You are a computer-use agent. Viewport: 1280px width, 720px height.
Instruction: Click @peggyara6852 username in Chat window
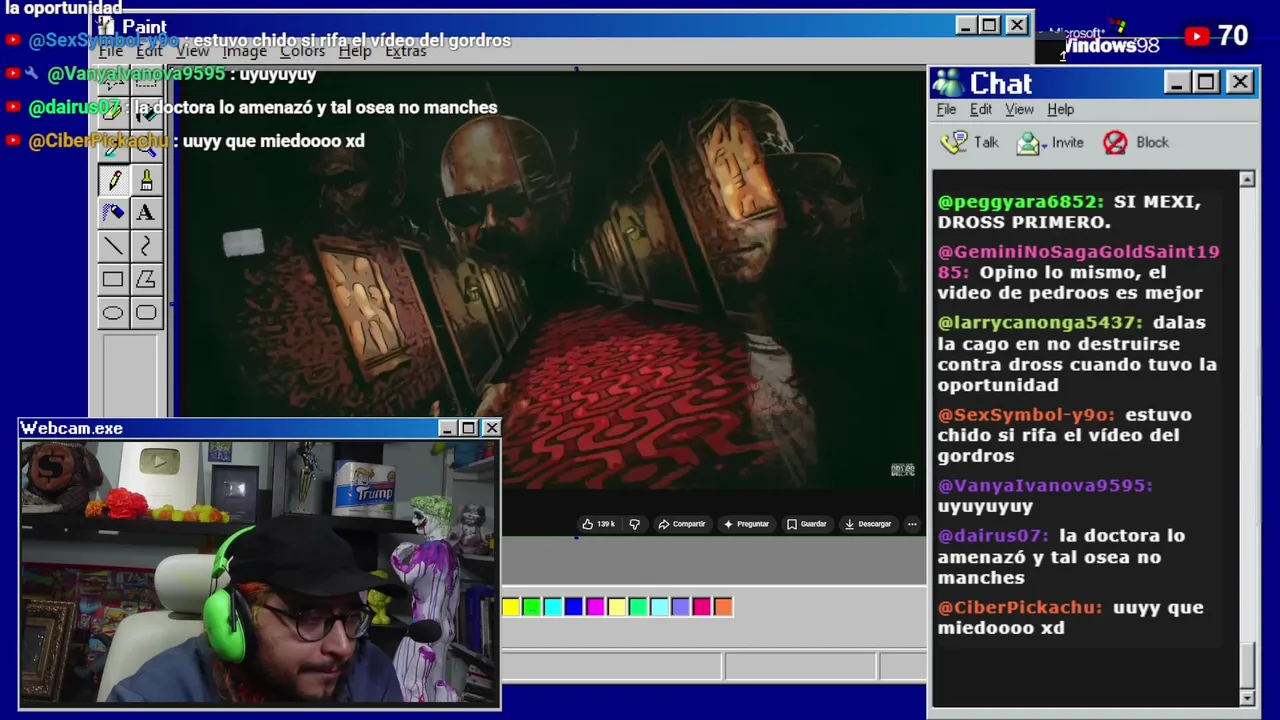point(1020,202)
